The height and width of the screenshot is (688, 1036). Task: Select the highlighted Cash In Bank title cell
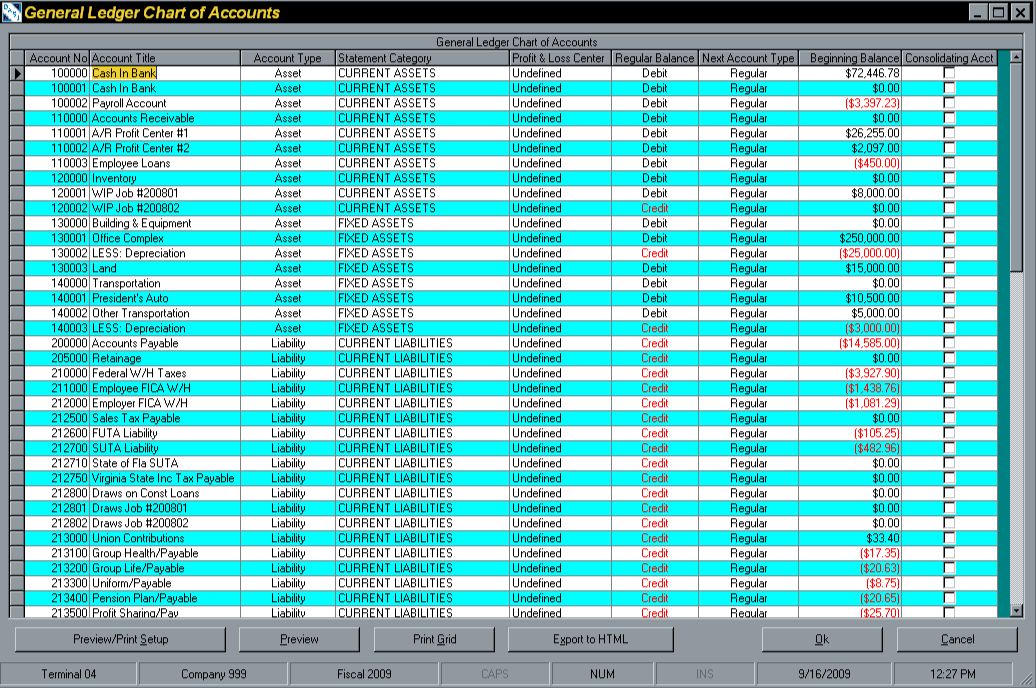pos(165,73)
